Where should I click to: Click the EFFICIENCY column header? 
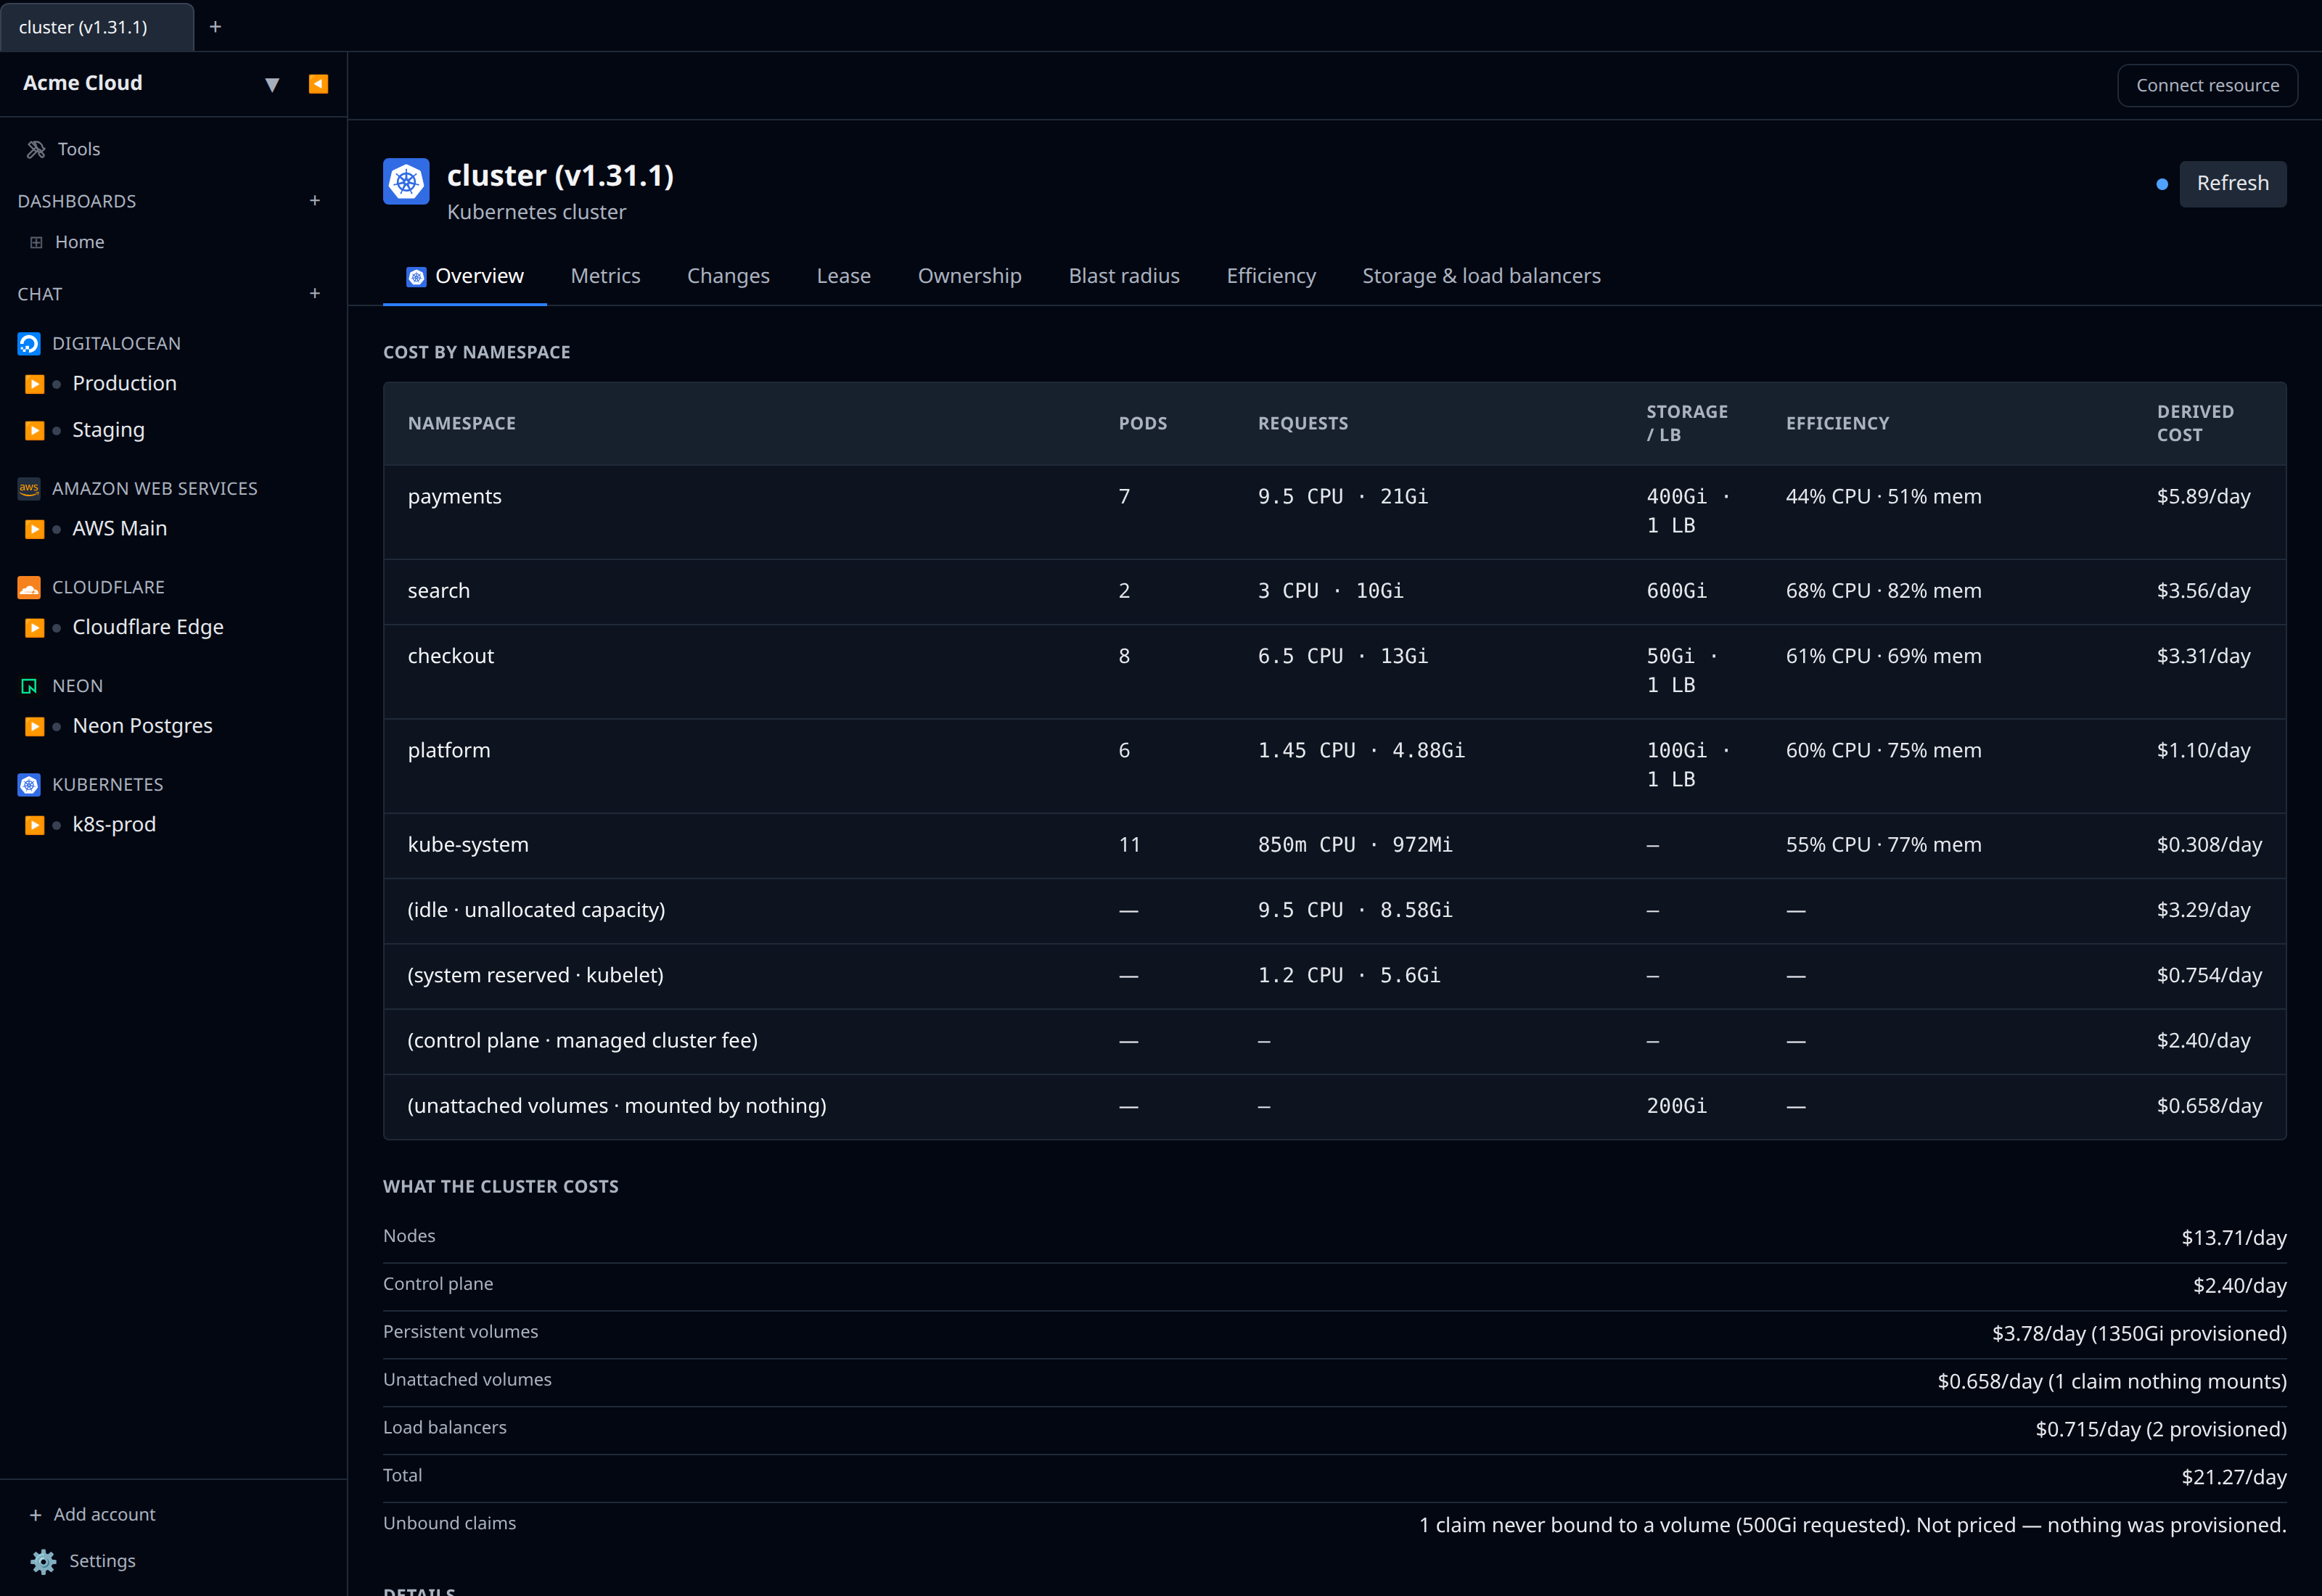pyautogui.click(x=1837, y=424)
